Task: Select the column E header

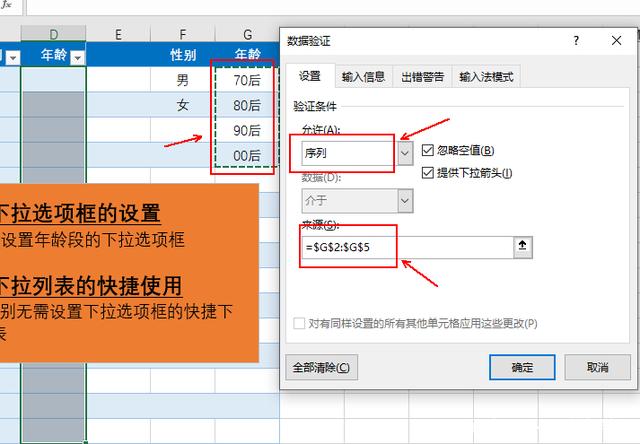Action: click(118, 34)
